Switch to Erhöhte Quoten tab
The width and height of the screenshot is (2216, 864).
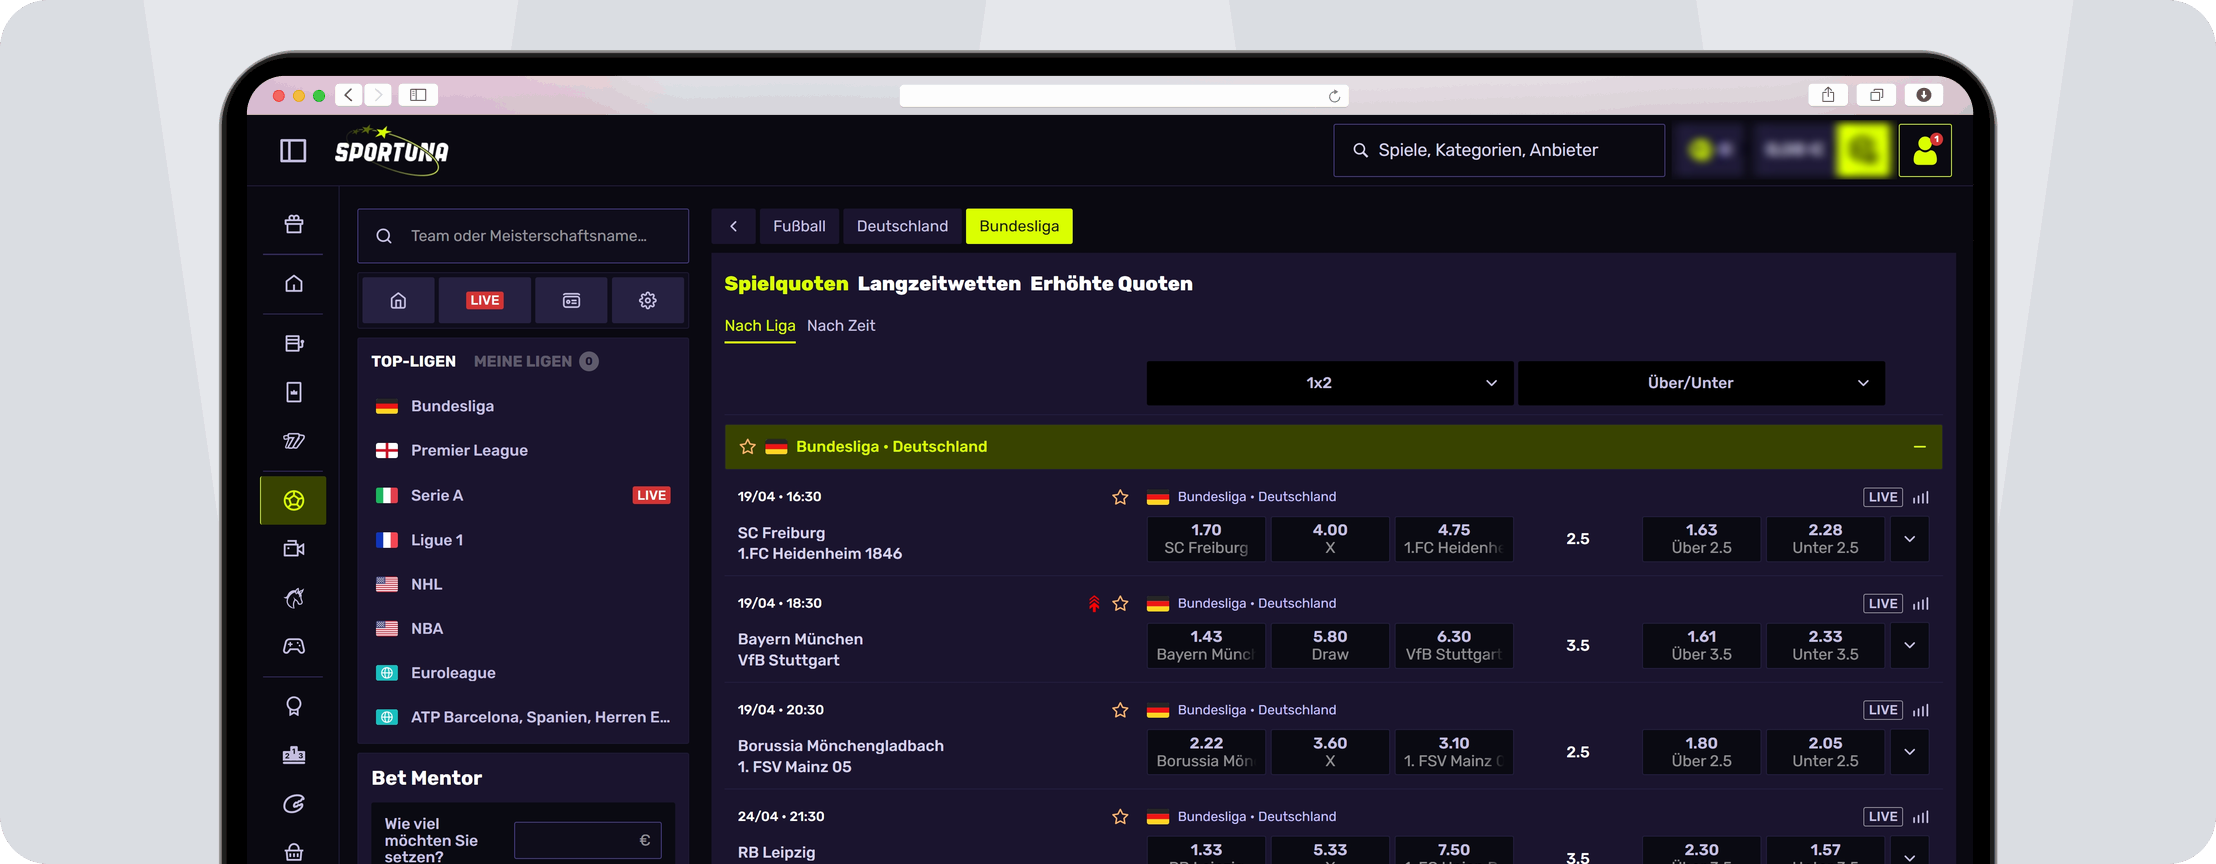point(1111,284)
